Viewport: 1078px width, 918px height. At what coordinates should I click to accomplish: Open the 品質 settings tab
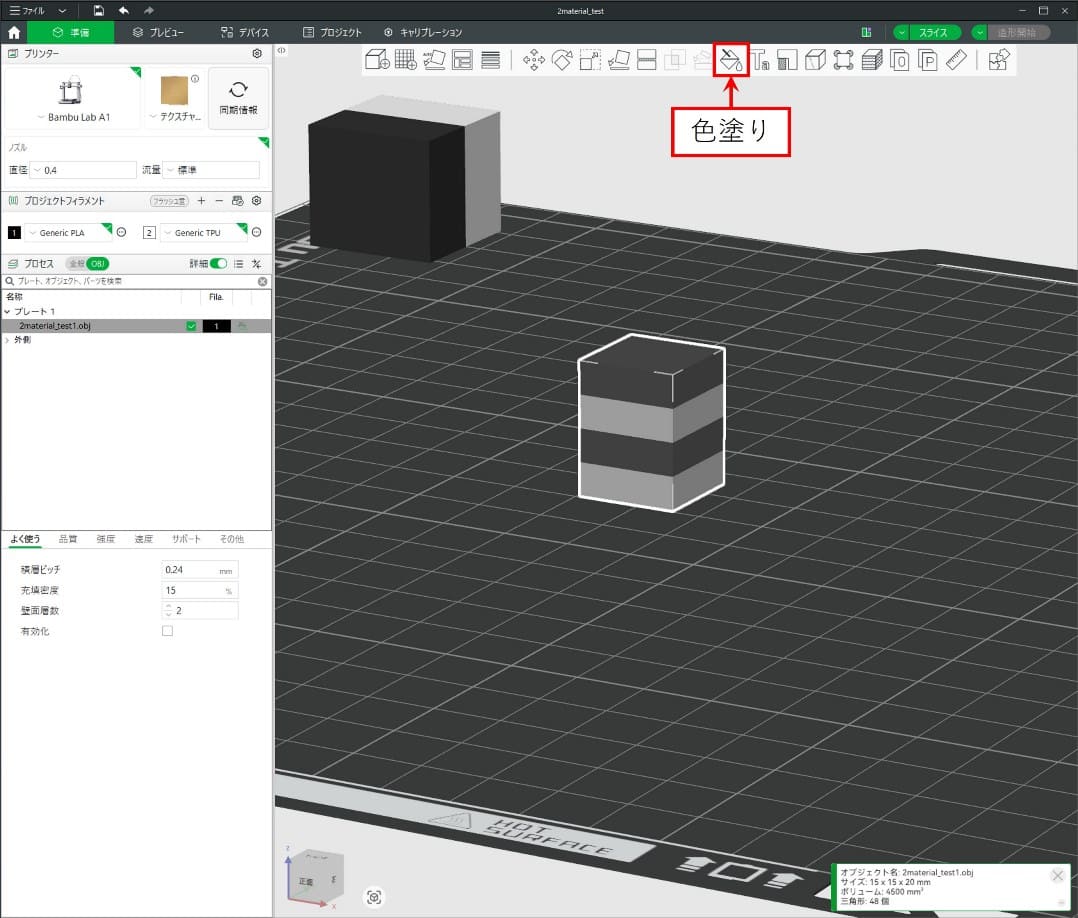coord(68,539)
